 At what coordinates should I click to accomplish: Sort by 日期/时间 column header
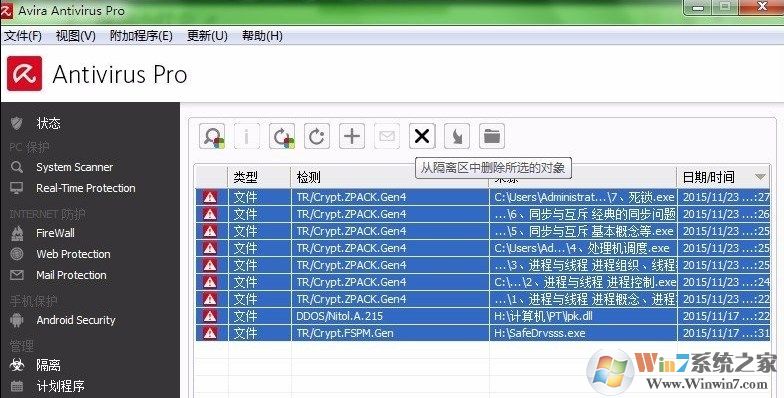point(723,177)
